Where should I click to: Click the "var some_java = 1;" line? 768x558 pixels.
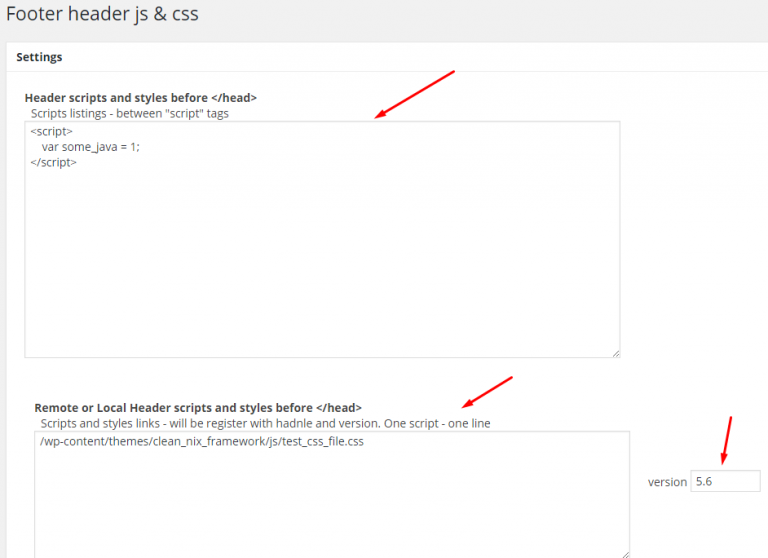91,146
